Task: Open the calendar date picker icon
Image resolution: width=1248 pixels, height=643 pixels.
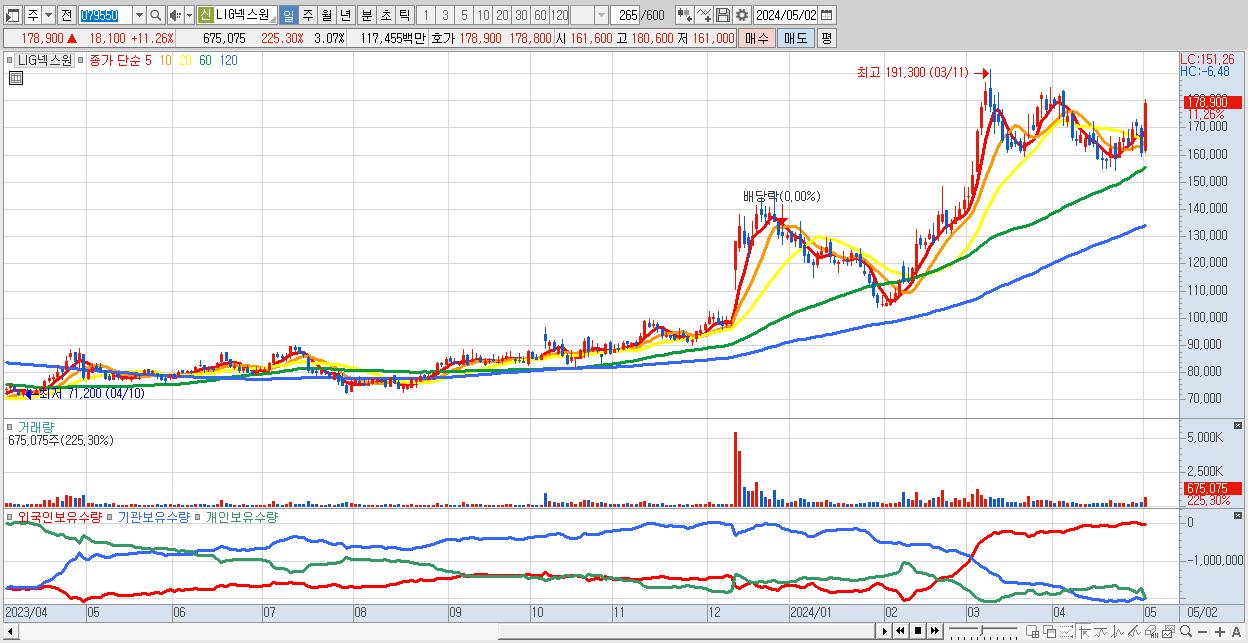Action: (827, 15)
